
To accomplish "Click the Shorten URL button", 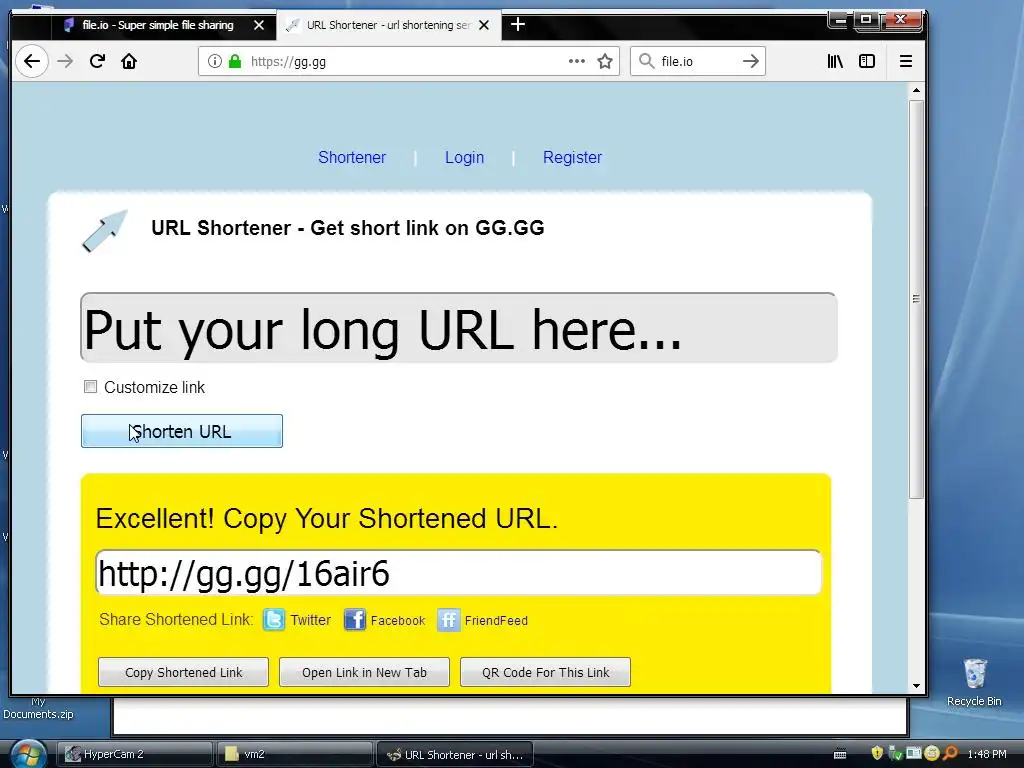I will 182,431.
